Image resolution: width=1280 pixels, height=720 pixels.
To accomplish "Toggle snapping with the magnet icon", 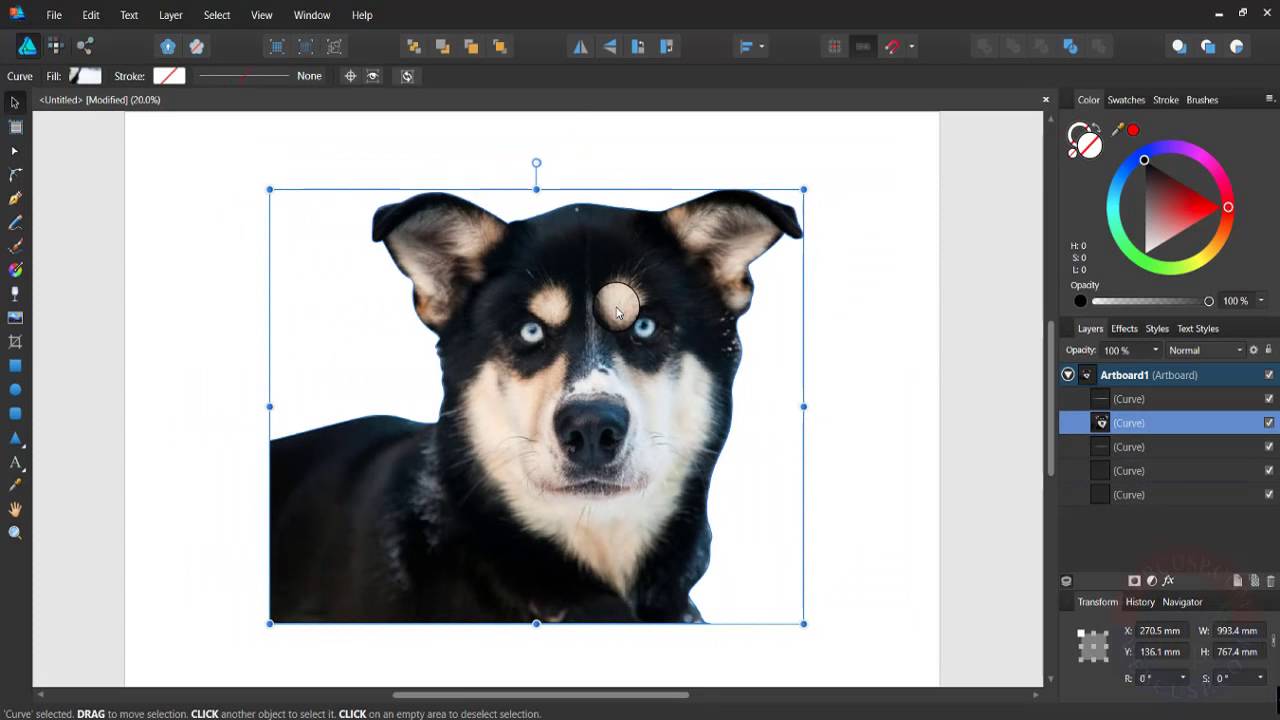I will pyautogui.click(x=892, y=46).
